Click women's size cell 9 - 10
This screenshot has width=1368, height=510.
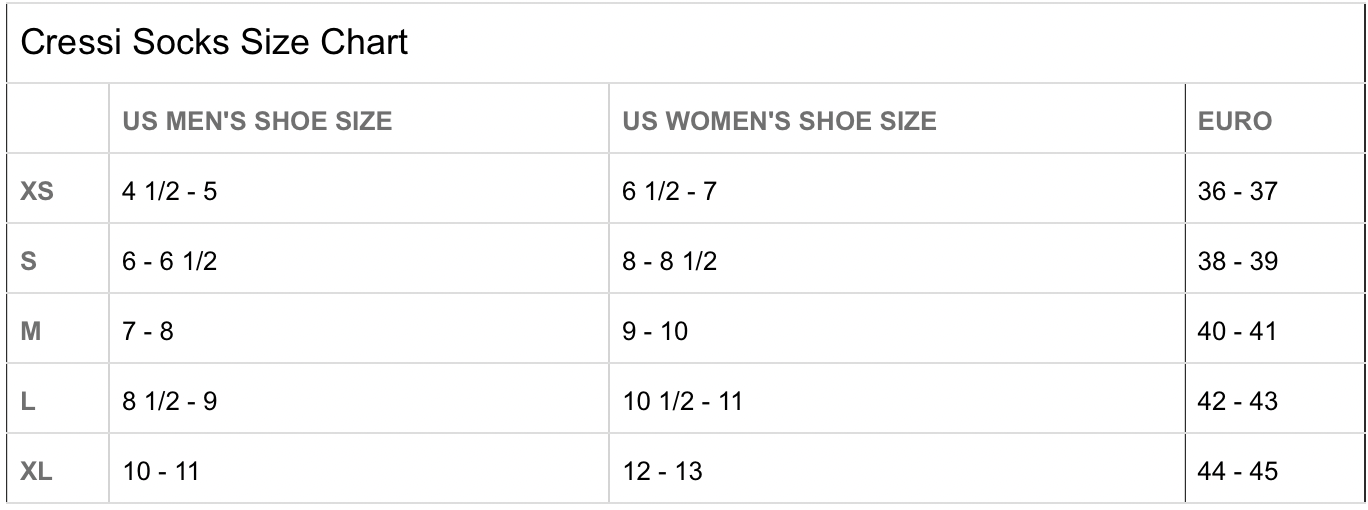[655, 331]
